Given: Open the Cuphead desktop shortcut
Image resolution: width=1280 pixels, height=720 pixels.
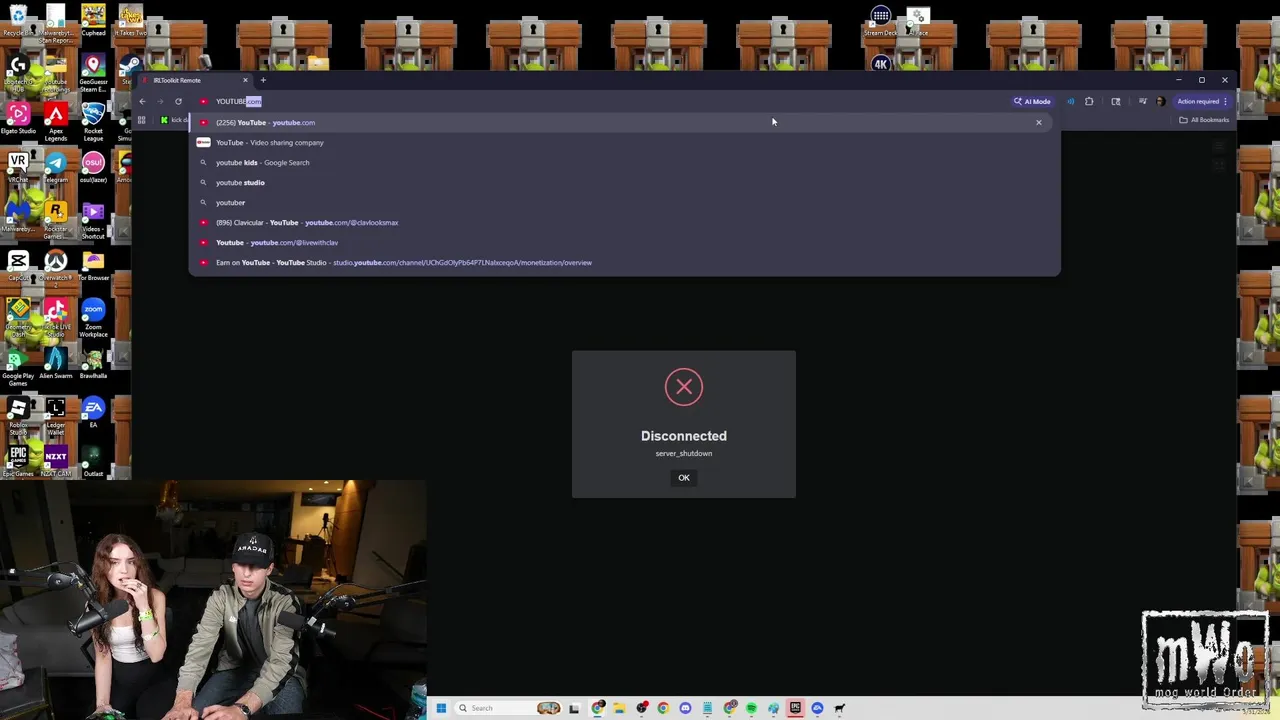Looking at the screenshot, I should click(x=93, y=21).
